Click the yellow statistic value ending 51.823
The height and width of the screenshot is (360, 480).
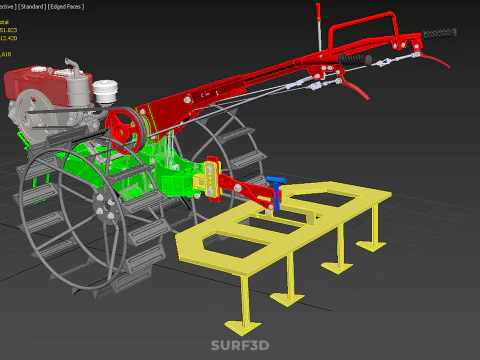point(9,30)
